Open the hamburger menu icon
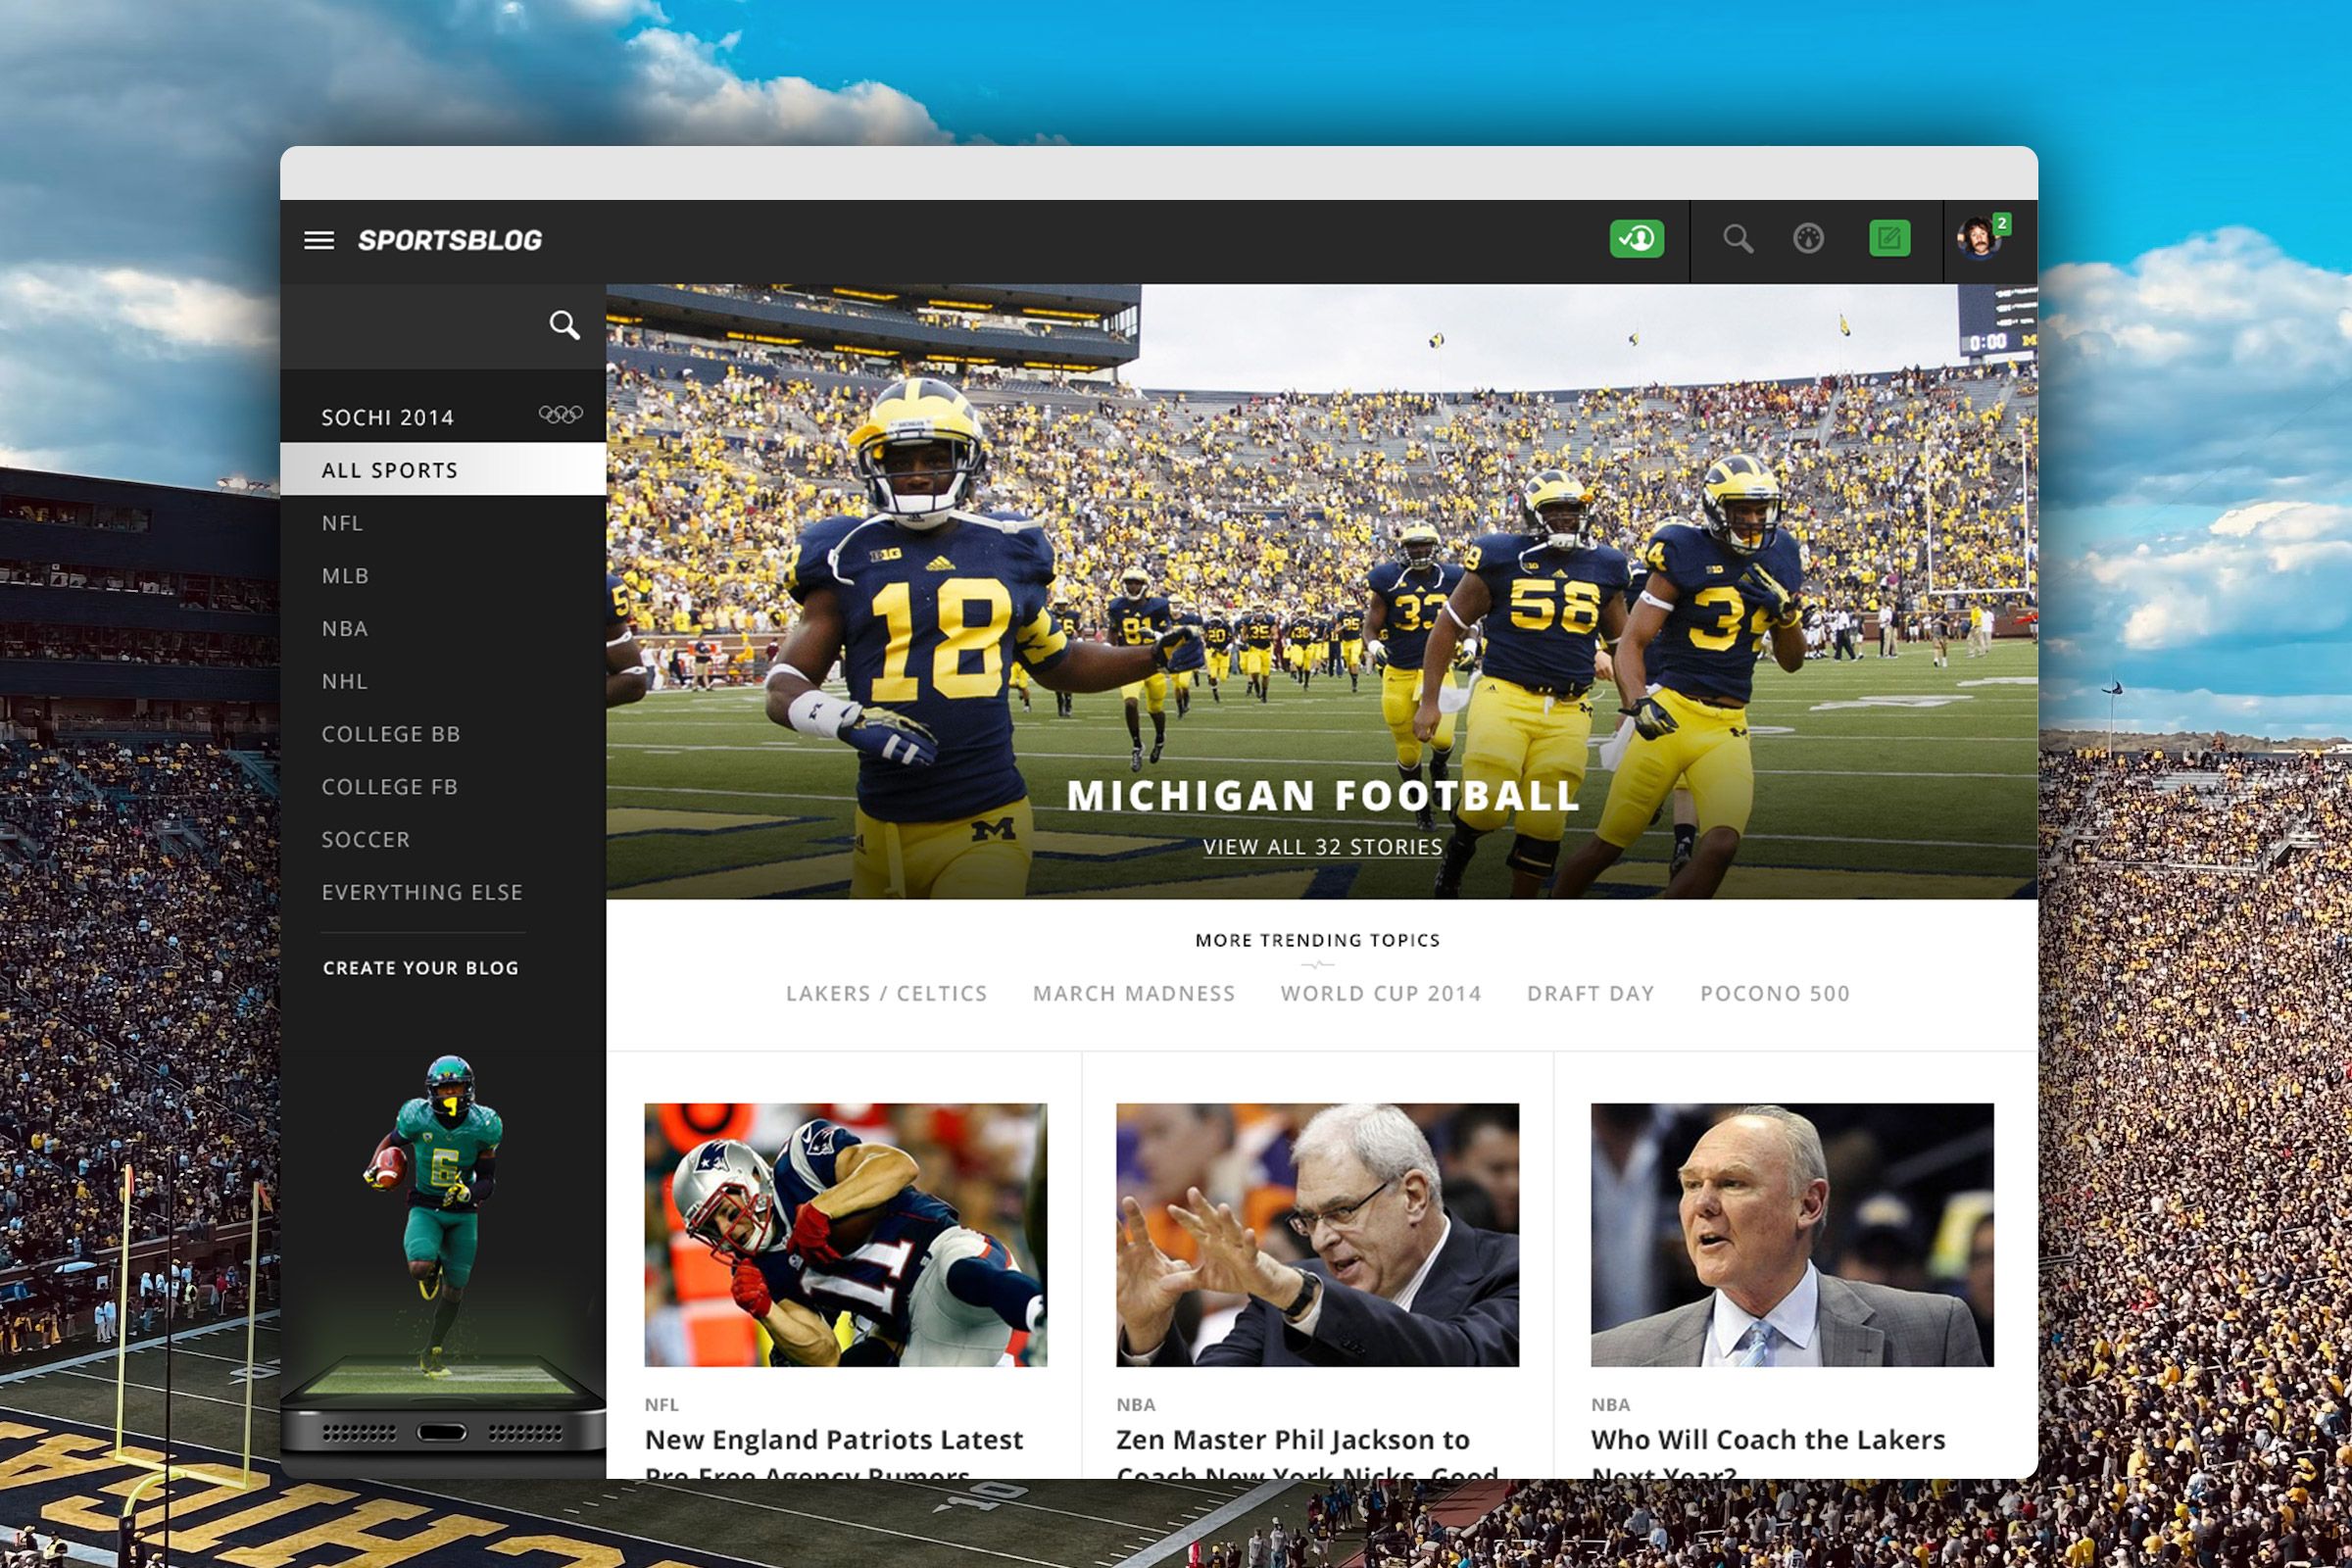2352x1568 pixels. point(319,240)
